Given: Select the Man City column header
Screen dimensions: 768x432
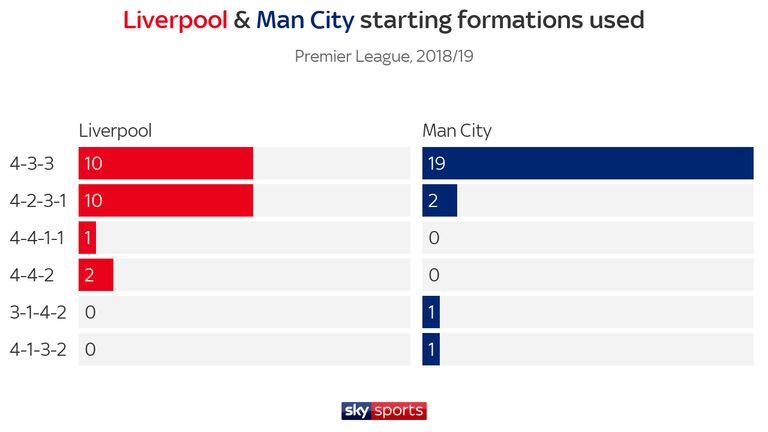Looking at the screenshot, I should click(456, 131).
